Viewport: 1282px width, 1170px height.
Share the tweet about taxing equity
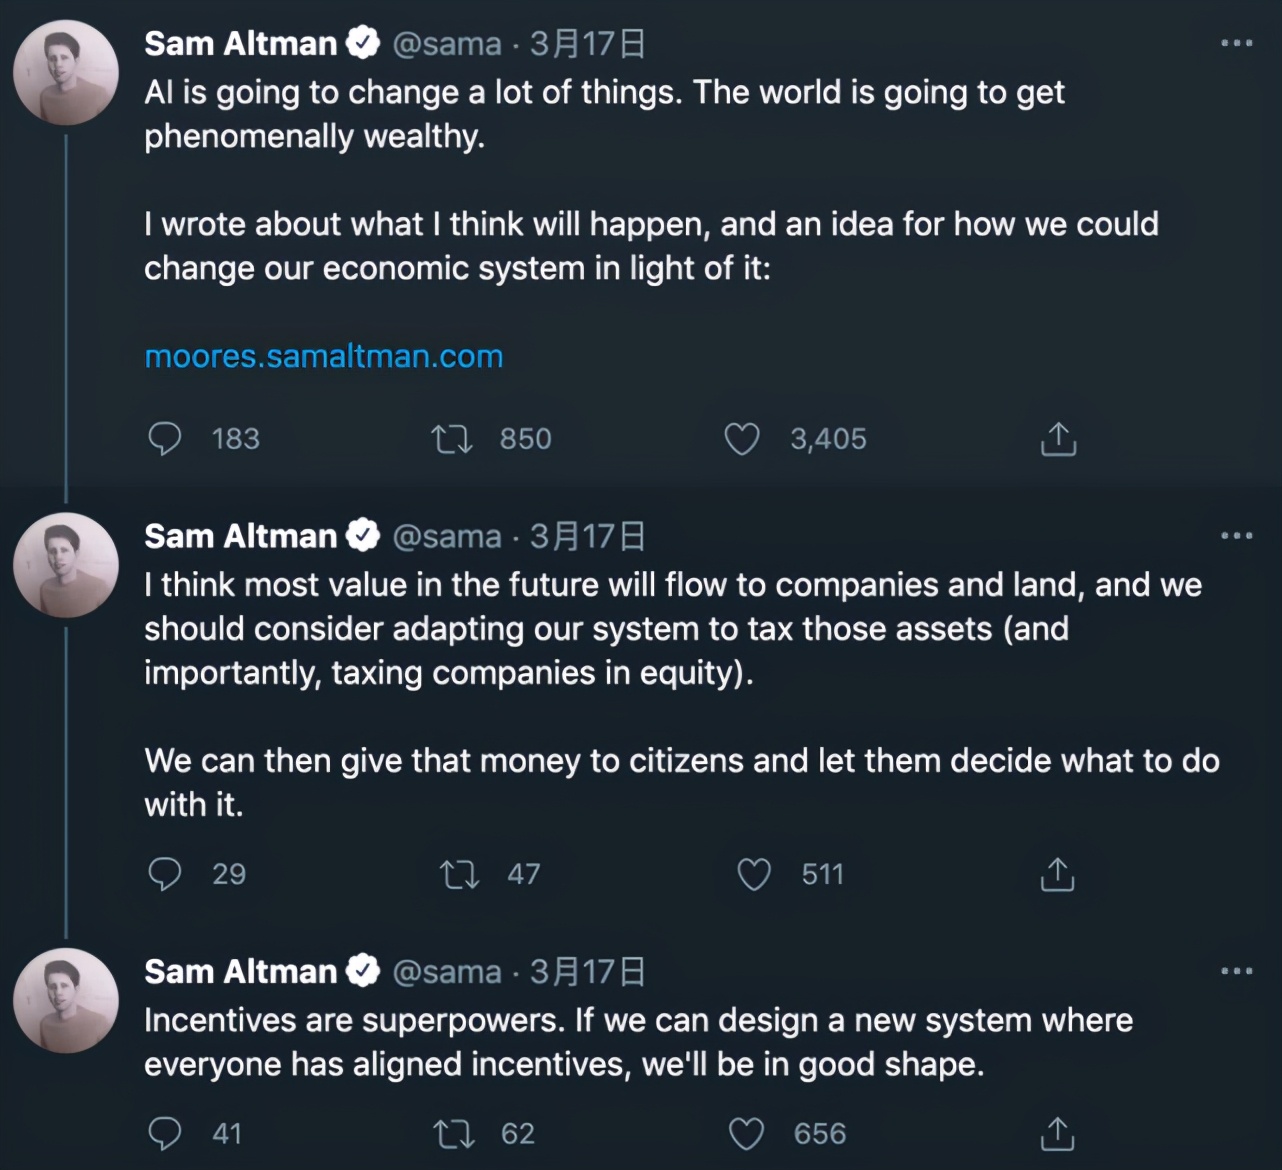(1057, 874)
